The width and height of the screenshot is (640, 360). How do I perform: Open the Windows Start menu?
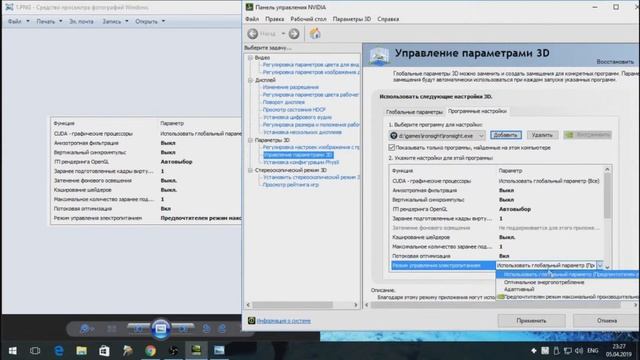13,351
